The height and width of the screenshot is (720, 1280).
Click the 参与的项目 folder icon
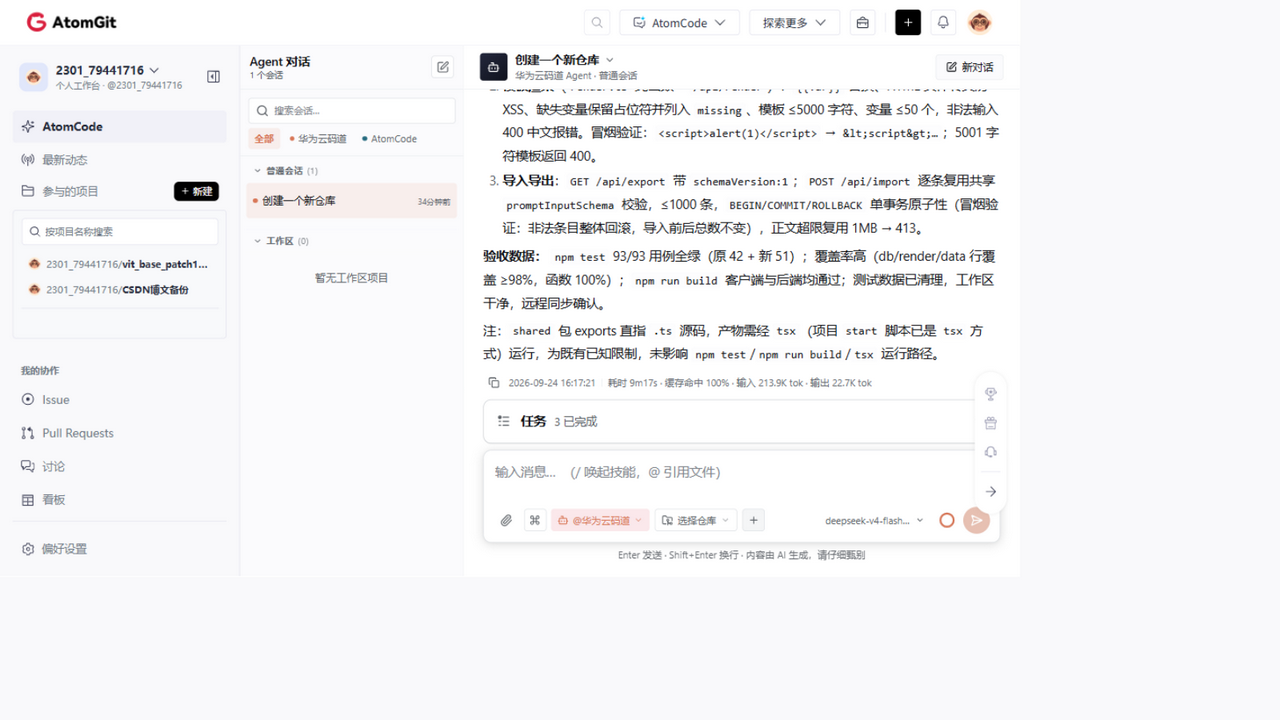click(x=28, y=191)
